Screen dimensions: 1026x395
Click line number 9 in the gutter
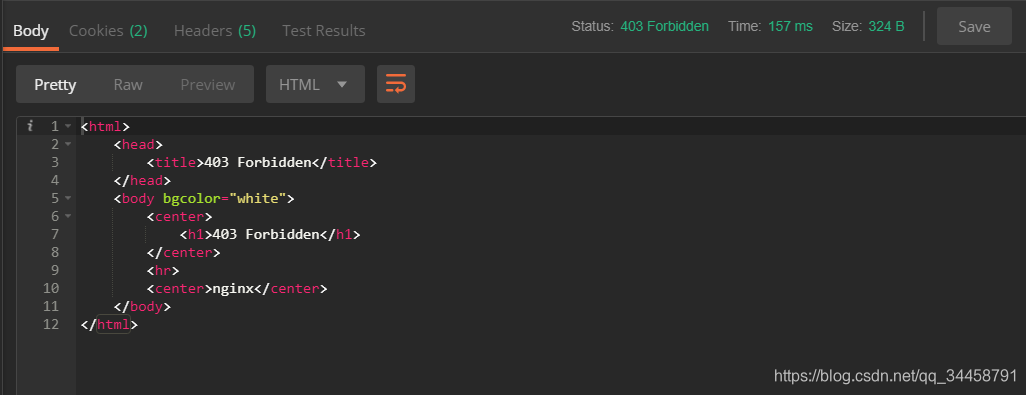coord(54,270)
